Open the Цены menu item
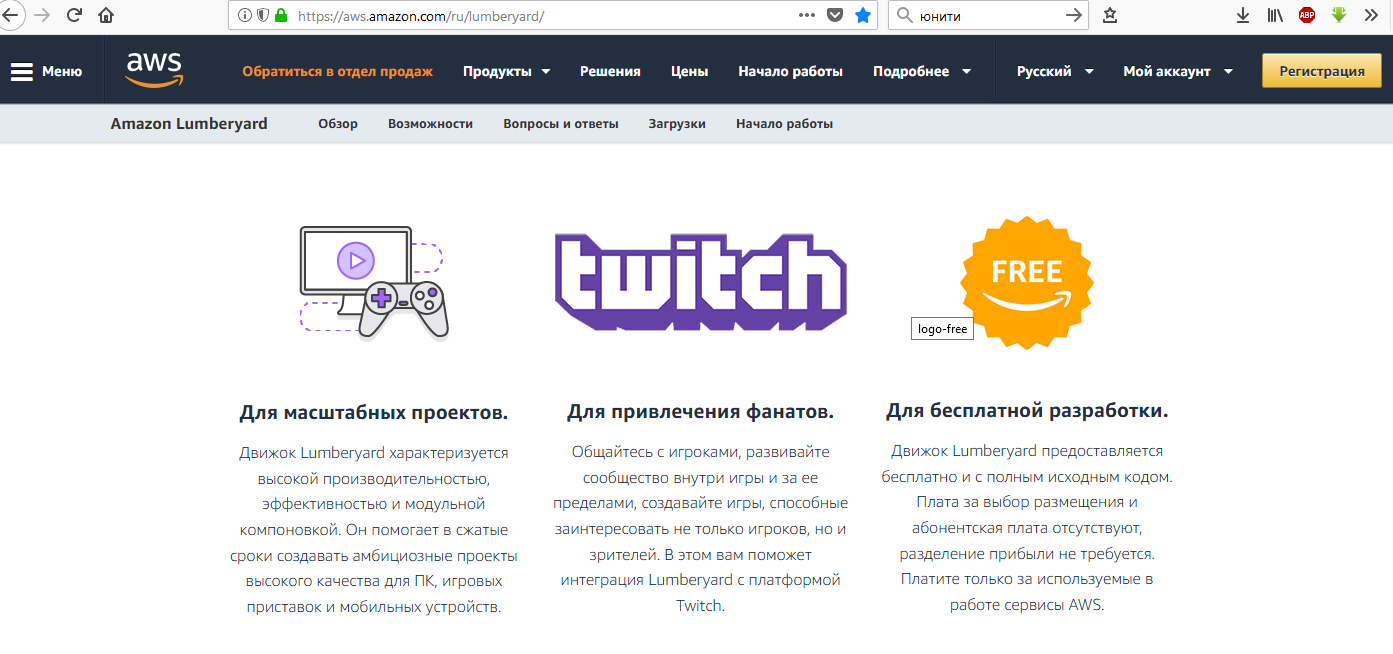 pyautogui.click(x=690, y=71)
